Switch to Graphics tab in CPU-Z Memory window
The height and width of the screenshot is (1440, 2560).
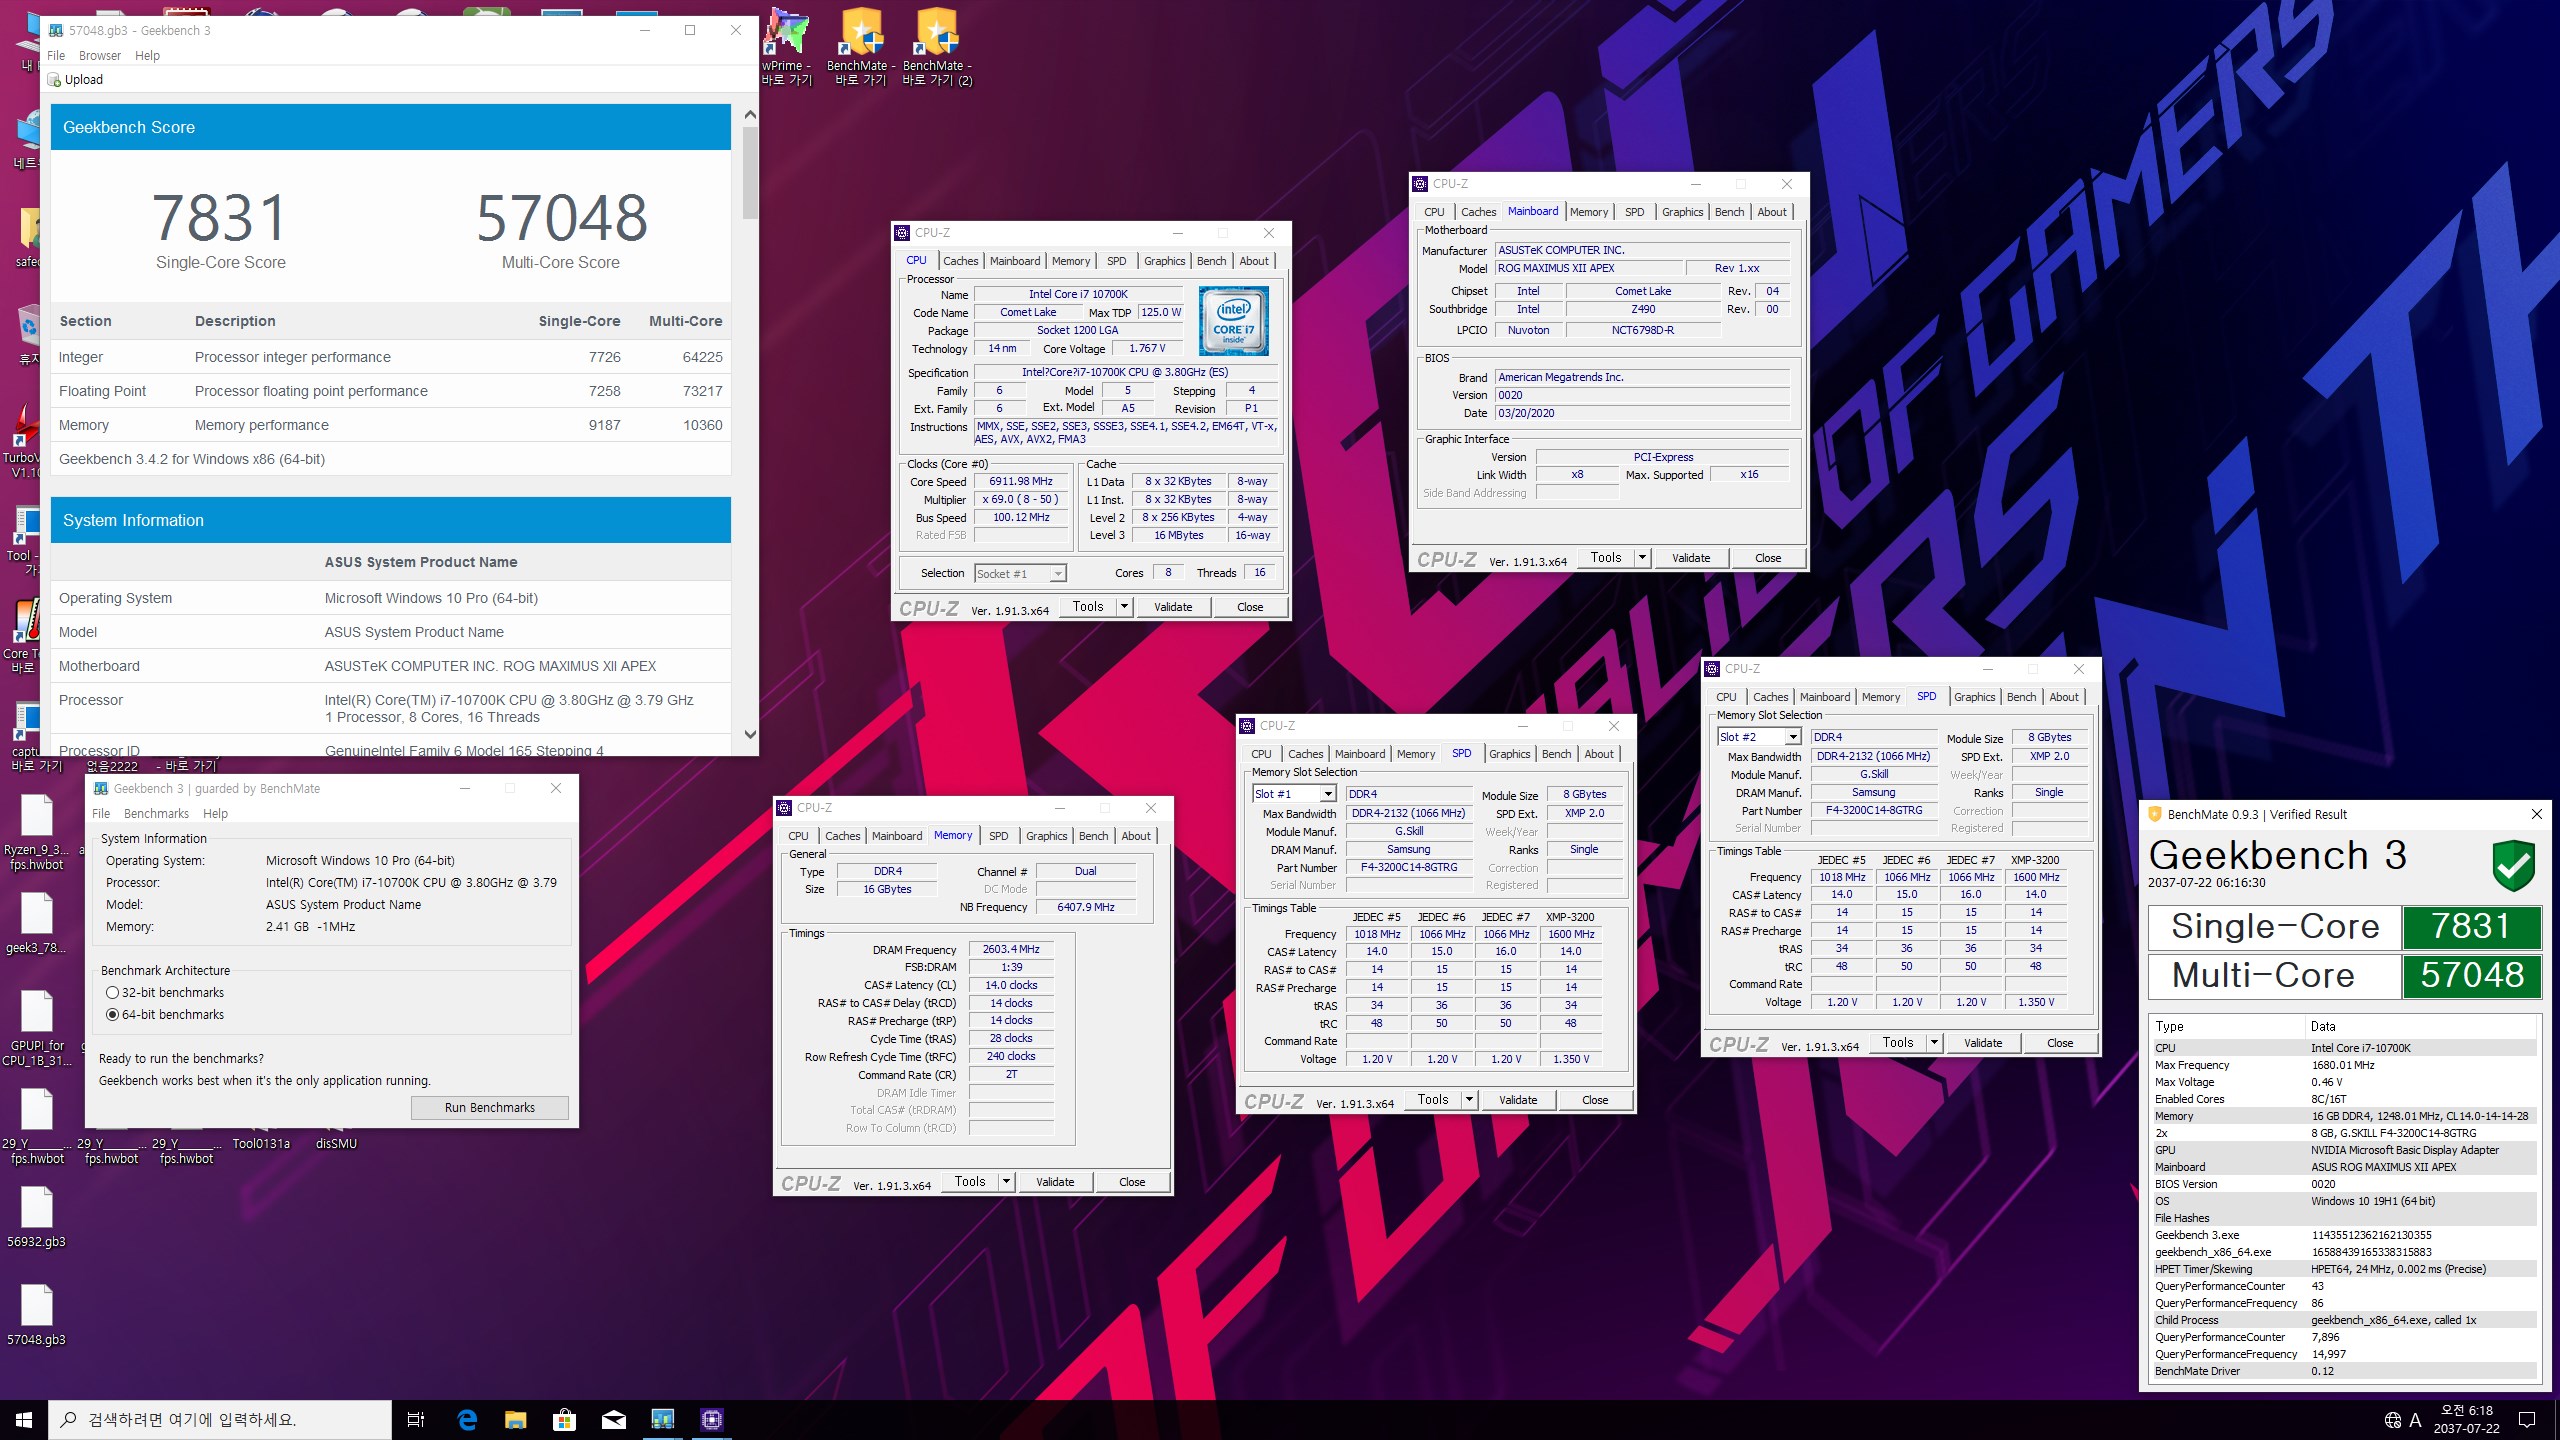[x=1046, y=836]
